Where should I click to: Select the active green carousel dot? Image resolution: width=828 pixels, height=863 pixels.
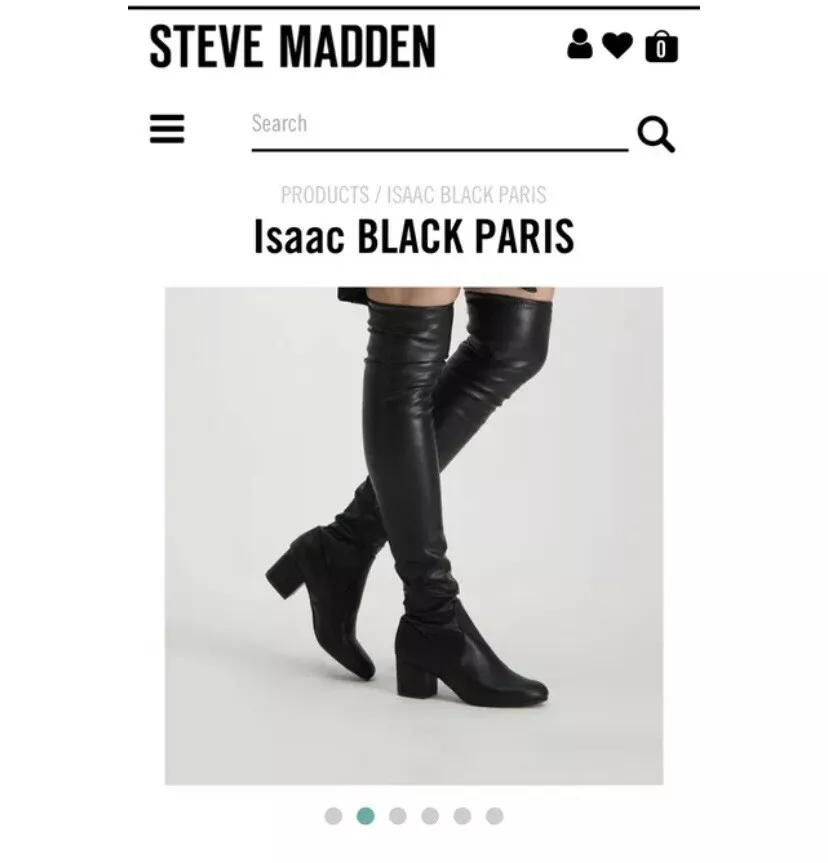(366, 816)
